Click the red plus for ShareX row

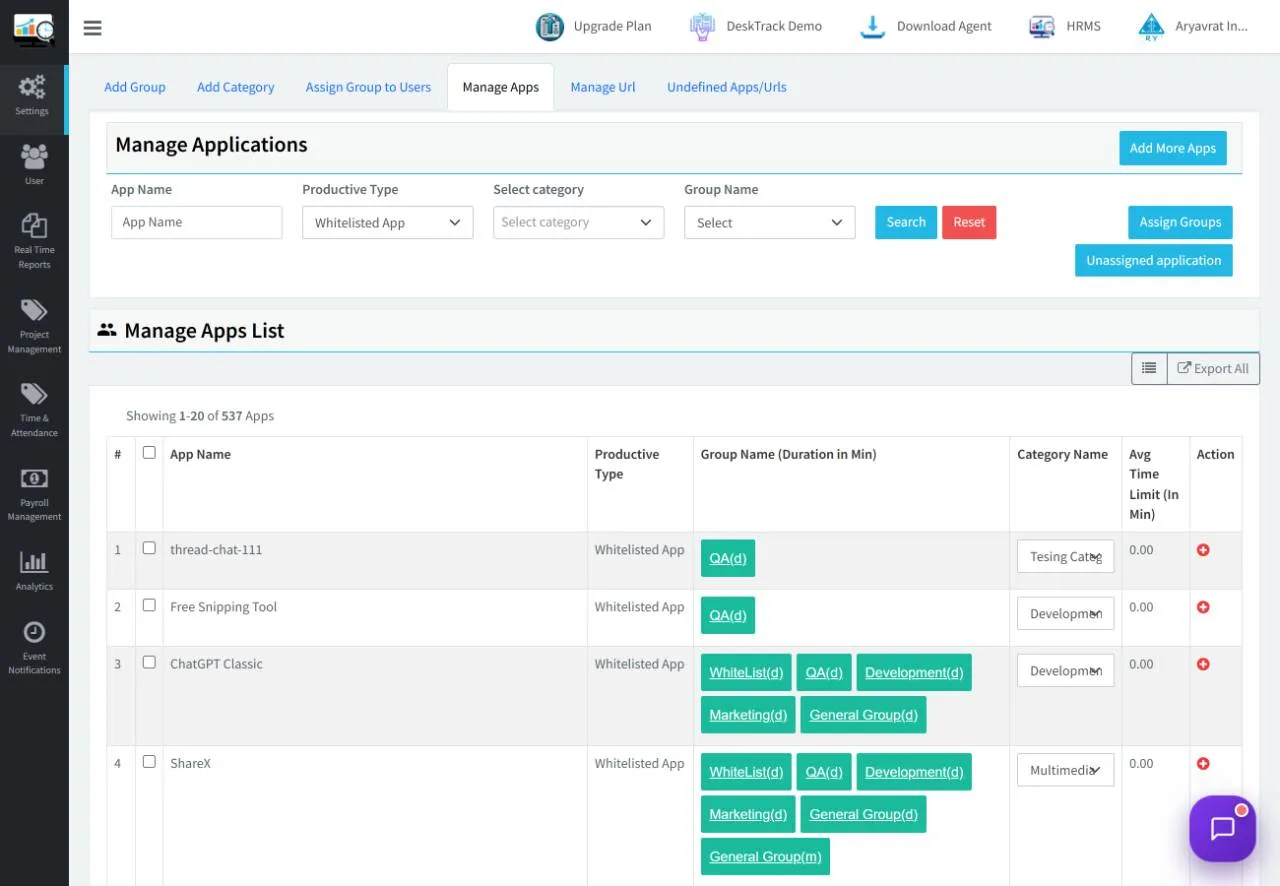tap(1203, 764)
